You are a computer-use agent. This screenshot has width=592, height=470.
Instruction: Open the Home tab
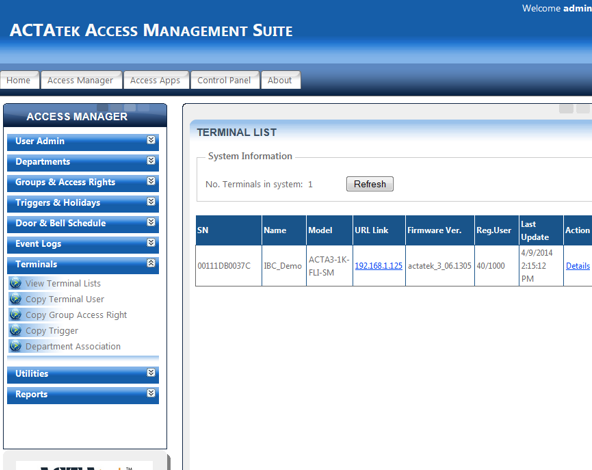point(19,80)
